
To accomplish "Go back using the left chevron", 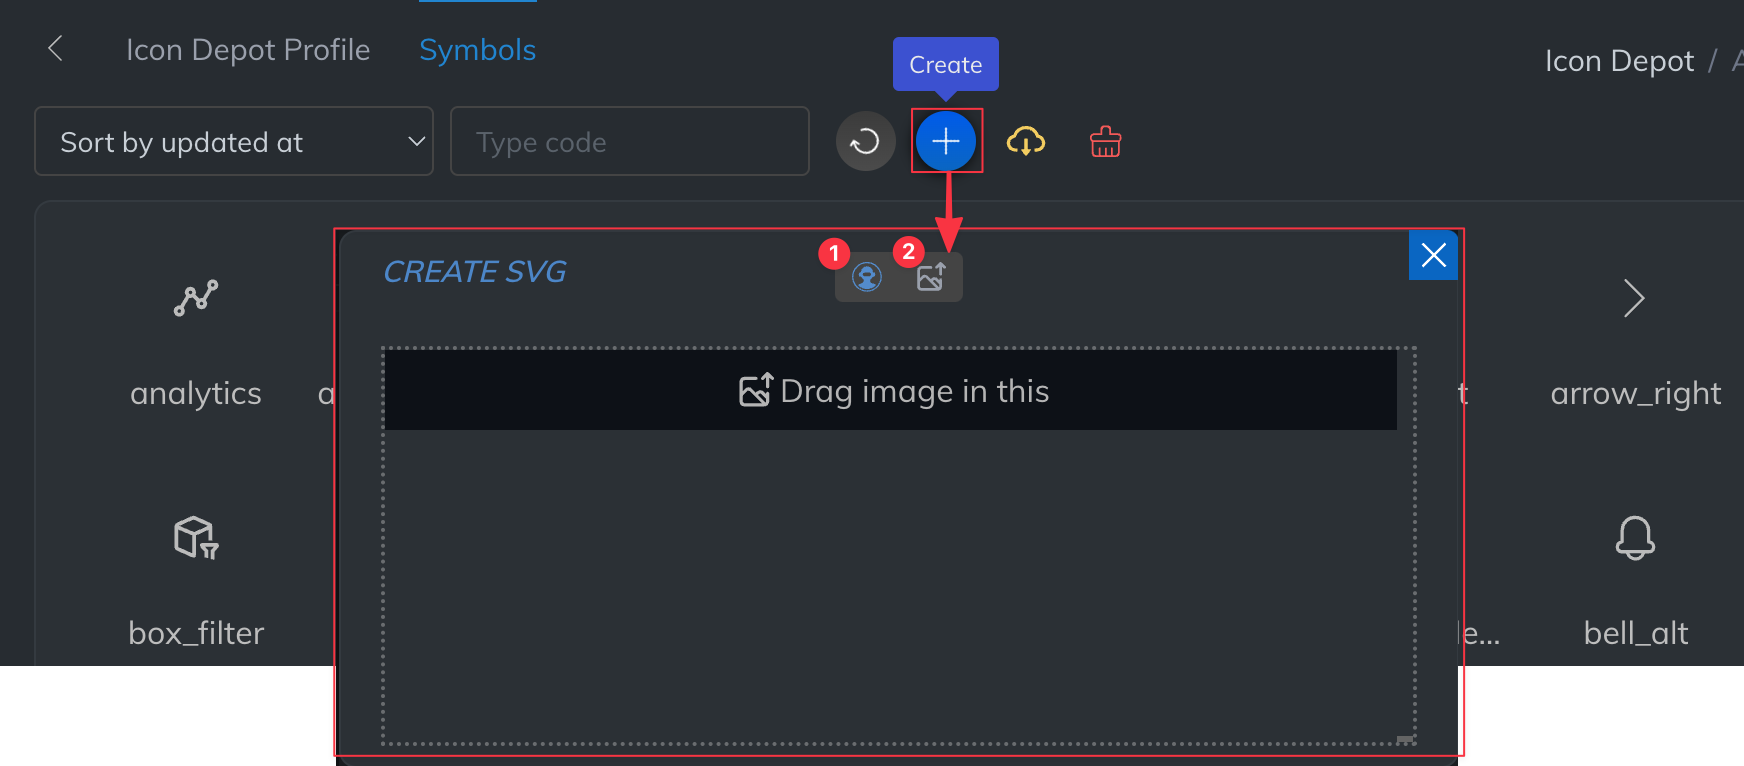I will pos(56,48).
